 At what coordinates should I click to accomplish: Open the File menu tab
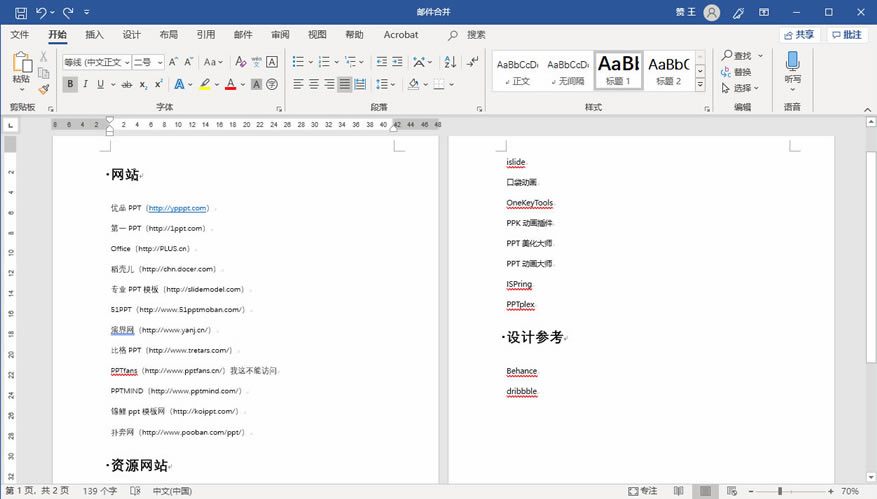20,35
